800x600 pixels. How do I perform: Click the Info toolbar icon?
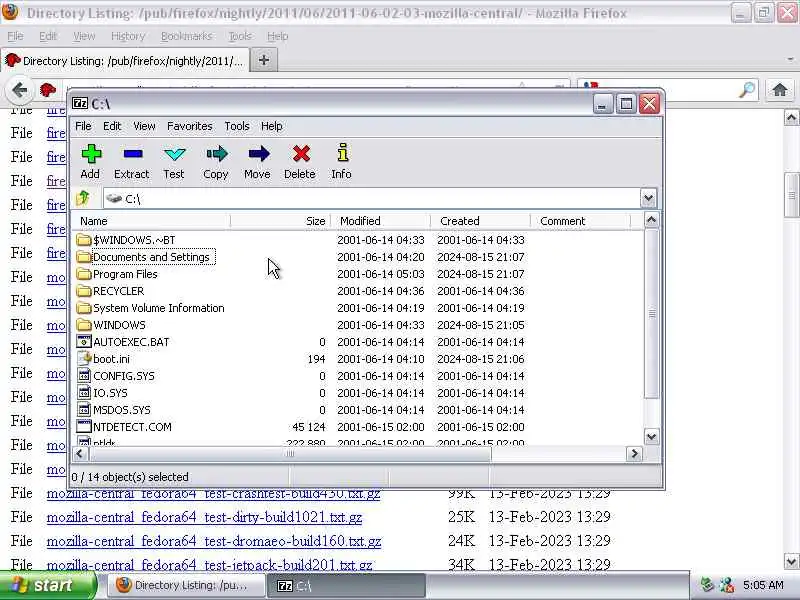(342, 154)
